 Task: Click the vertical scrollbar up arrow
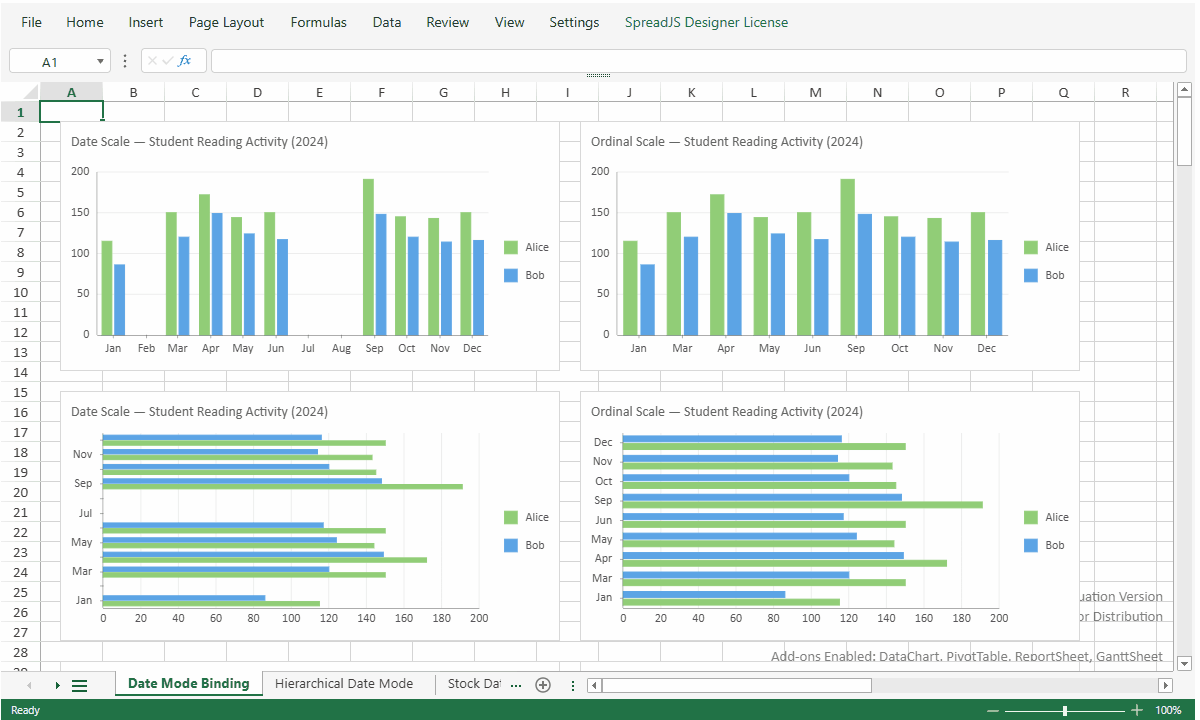point(1185,90)
